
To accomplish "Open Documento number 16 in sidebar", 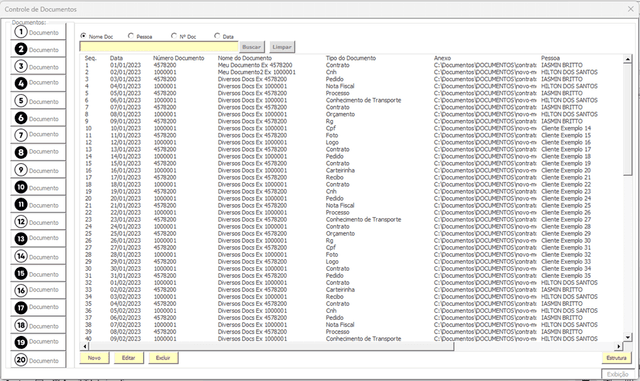I will click(x=38, y=290).
